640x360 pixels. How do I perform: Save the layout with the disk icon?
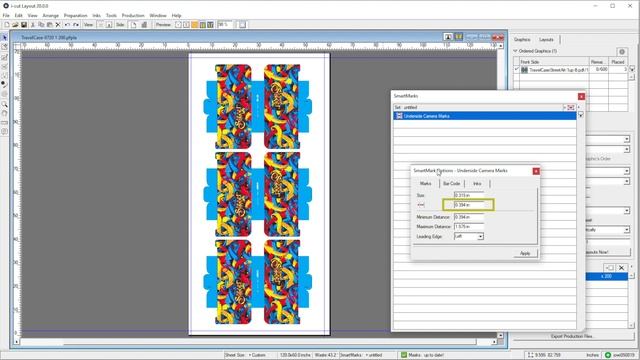24,25
